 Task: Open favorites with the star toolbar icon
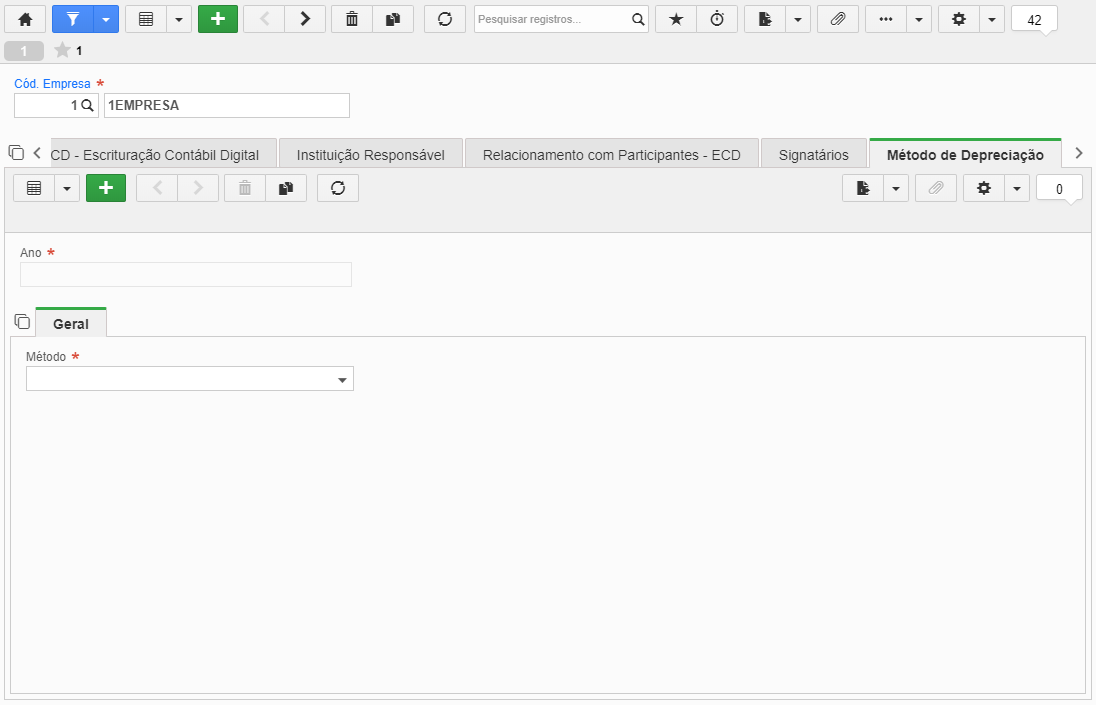pos(676,20)
